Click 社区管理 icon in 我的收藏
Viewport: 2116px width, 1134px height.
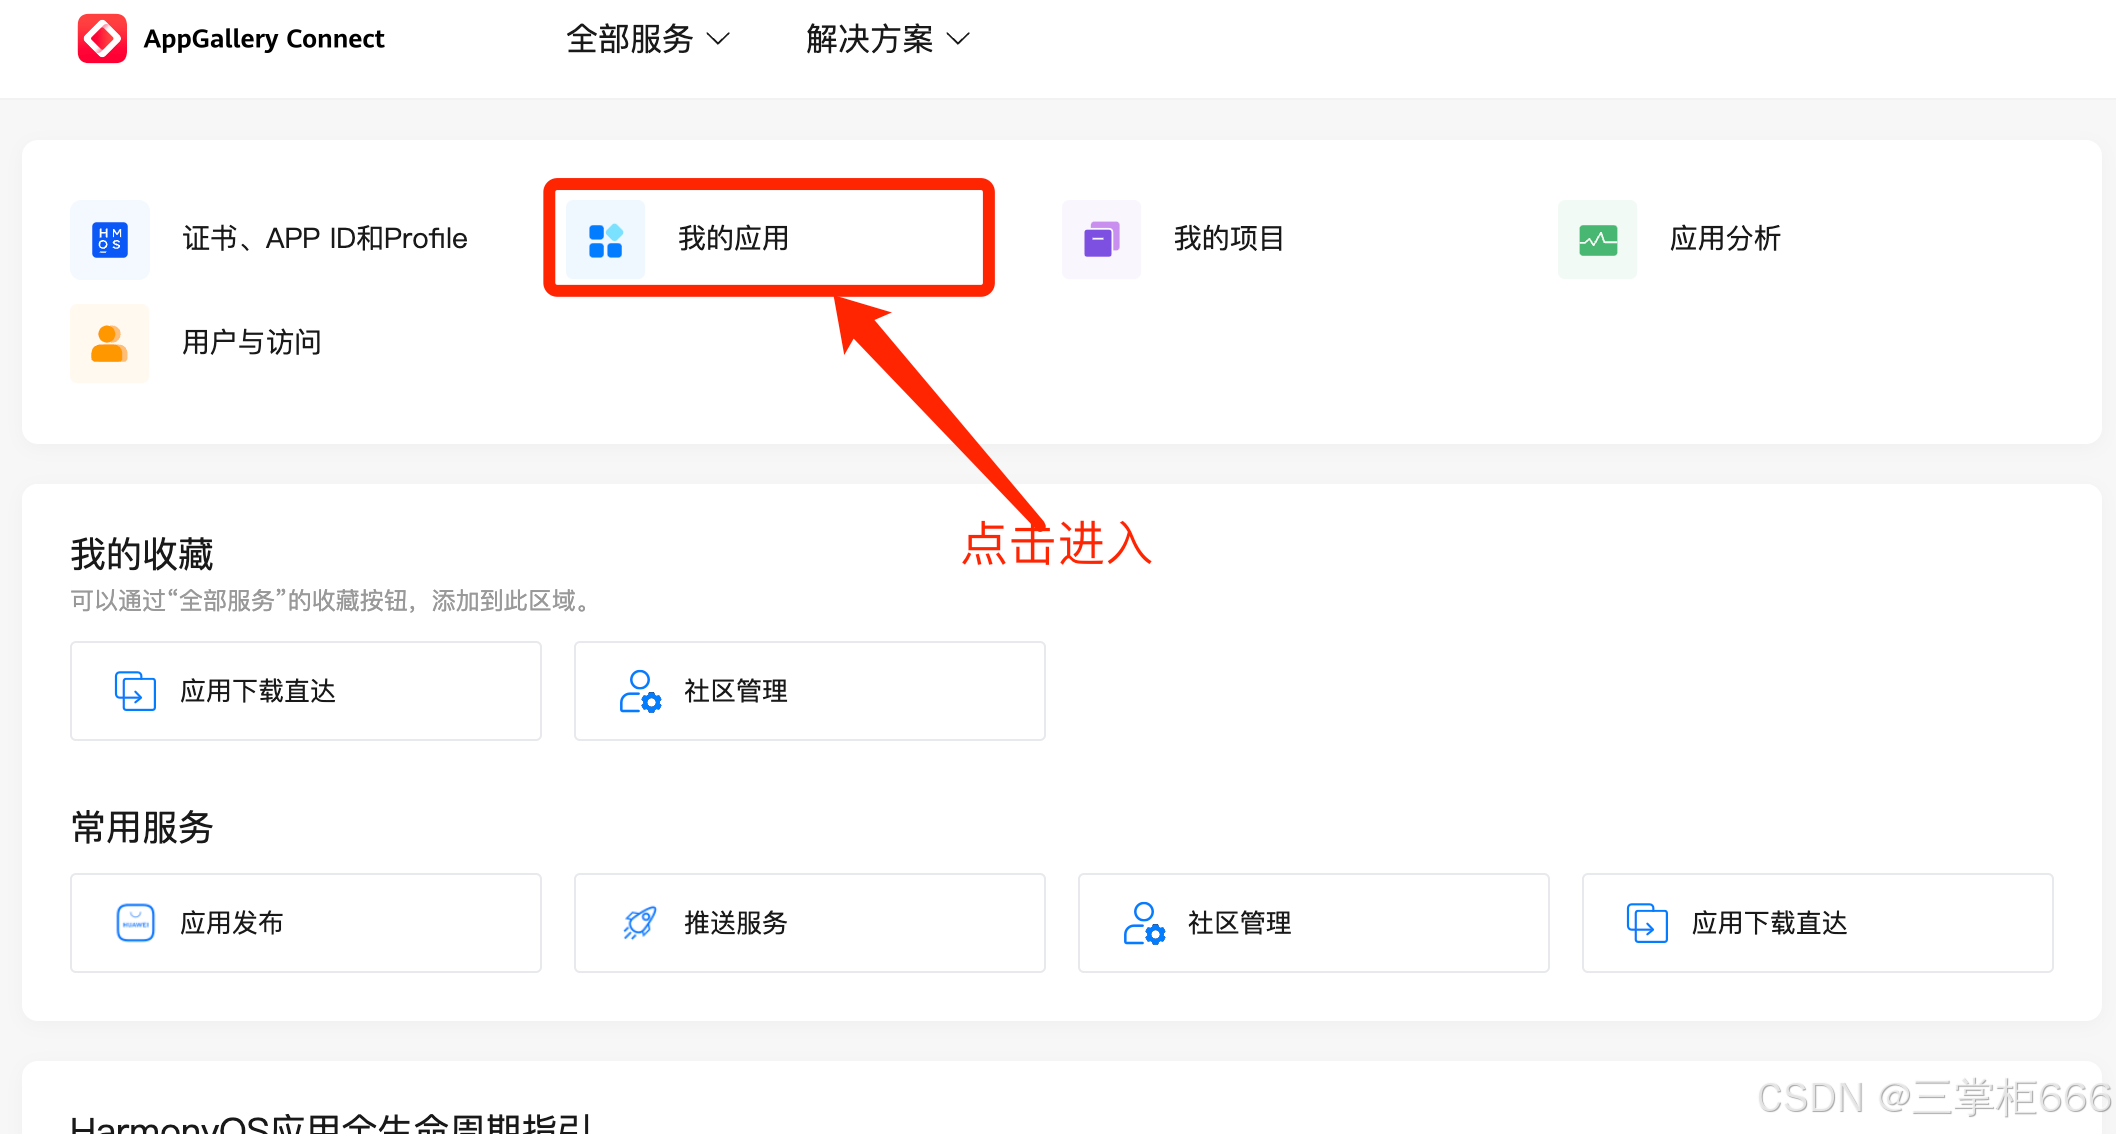pyautogui.click(x=640, y=691)
